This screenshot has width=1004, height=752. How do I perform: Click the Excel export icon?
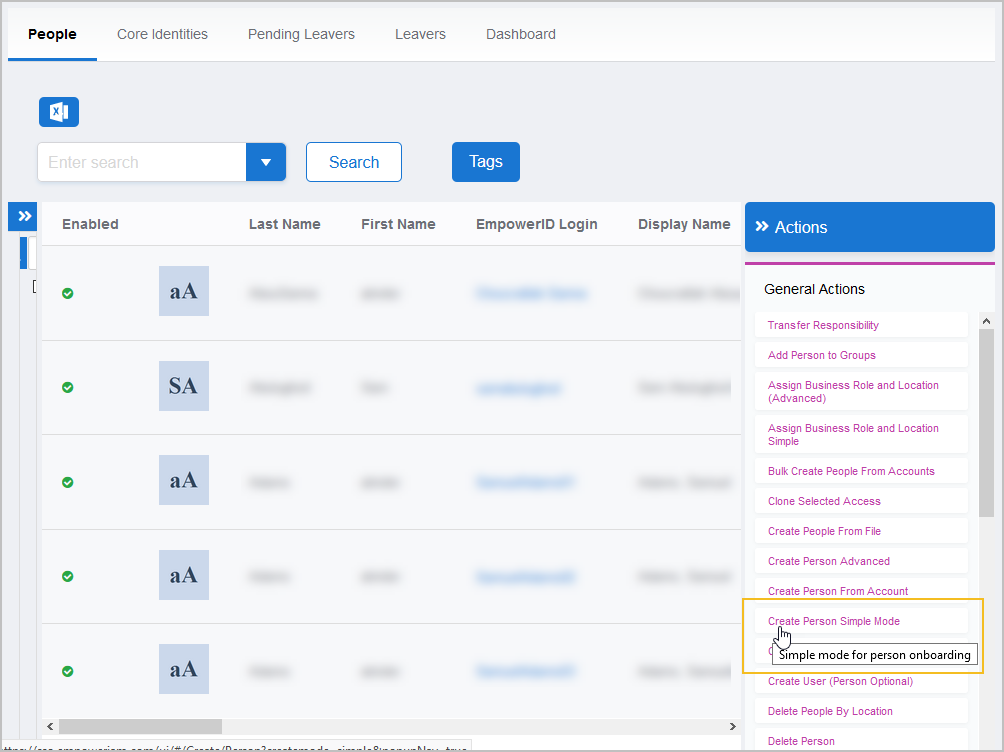click(59, 112)
